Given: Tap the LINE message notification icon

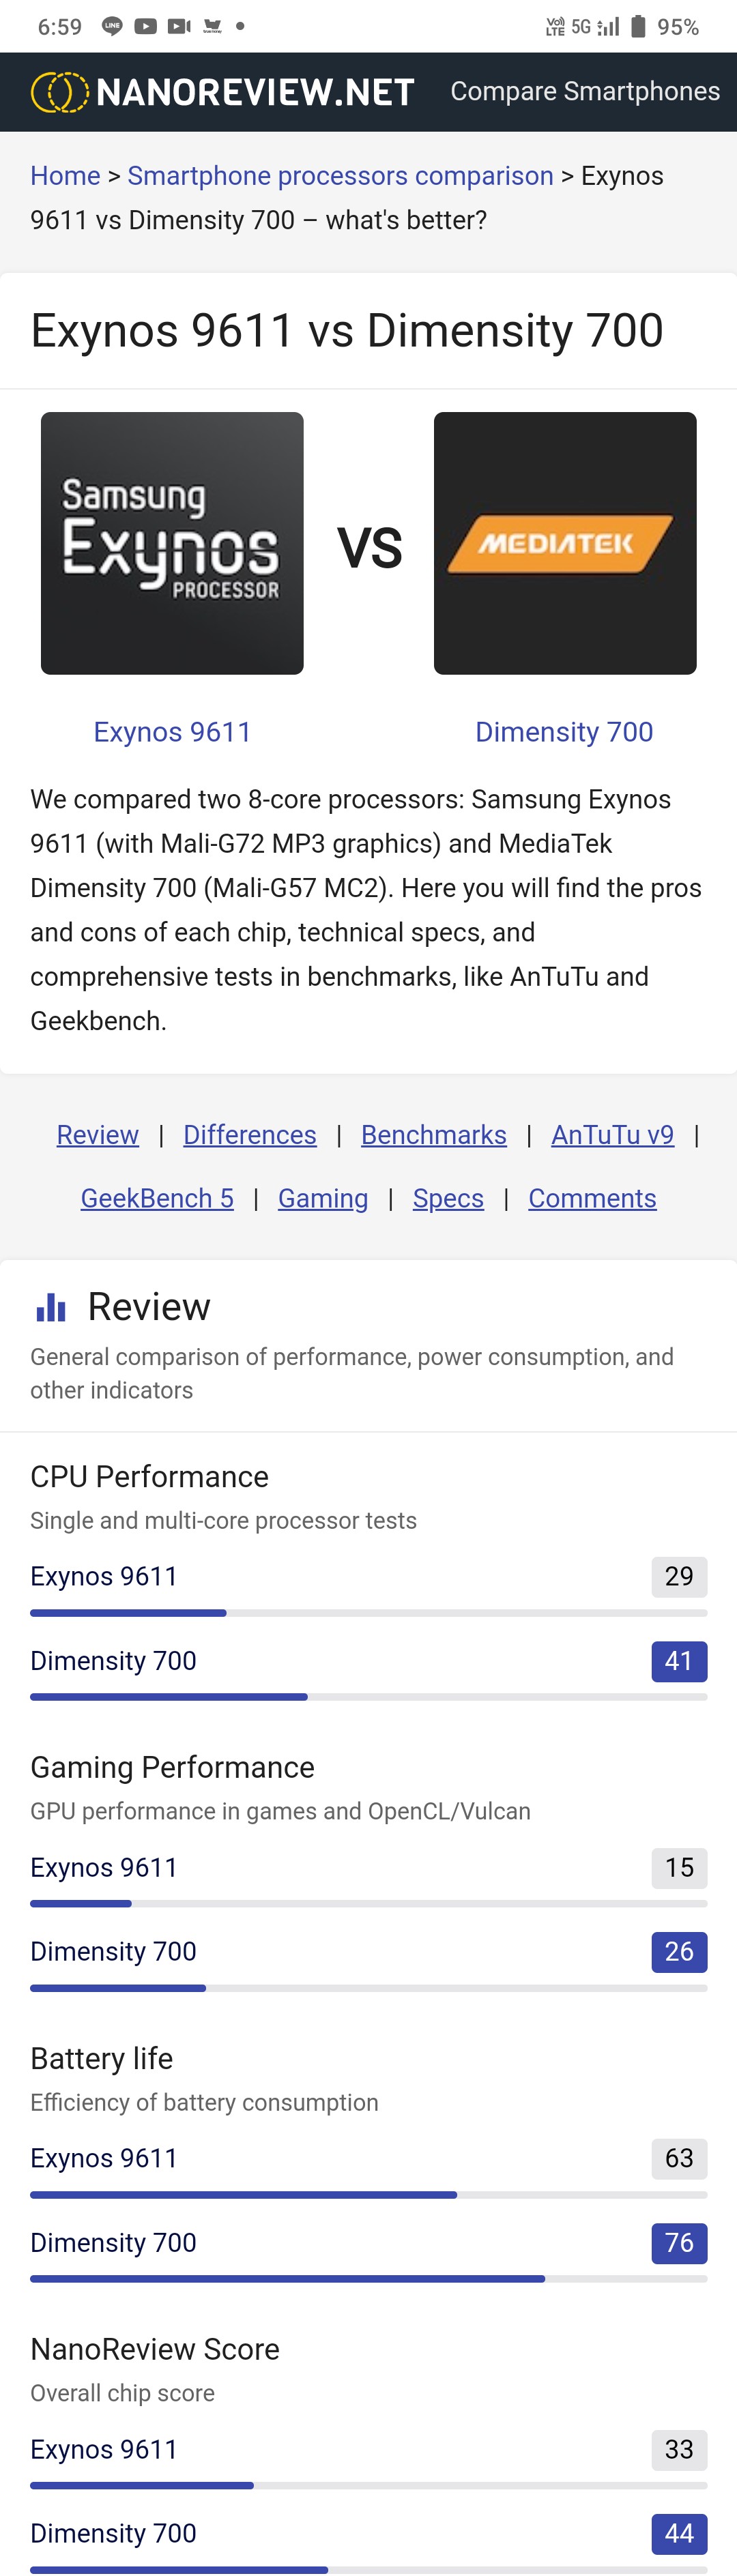Looking at the screenshot, I should click(112, 26).
